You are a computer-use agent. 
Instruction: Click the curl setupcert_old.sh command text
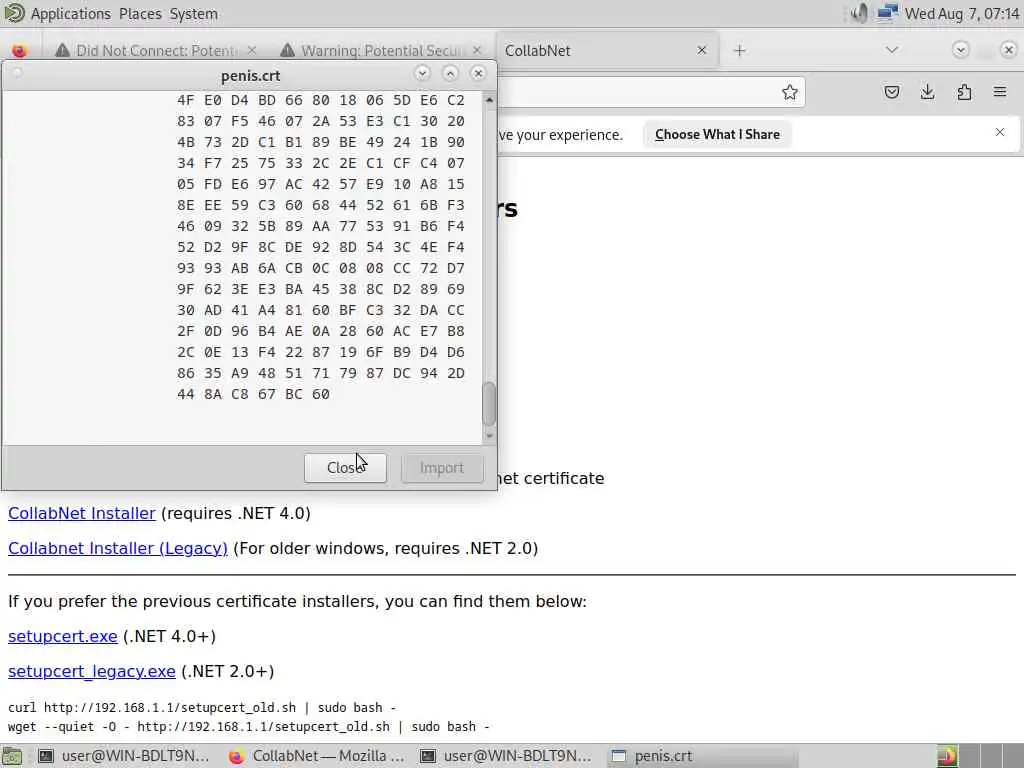click(202, 708)
